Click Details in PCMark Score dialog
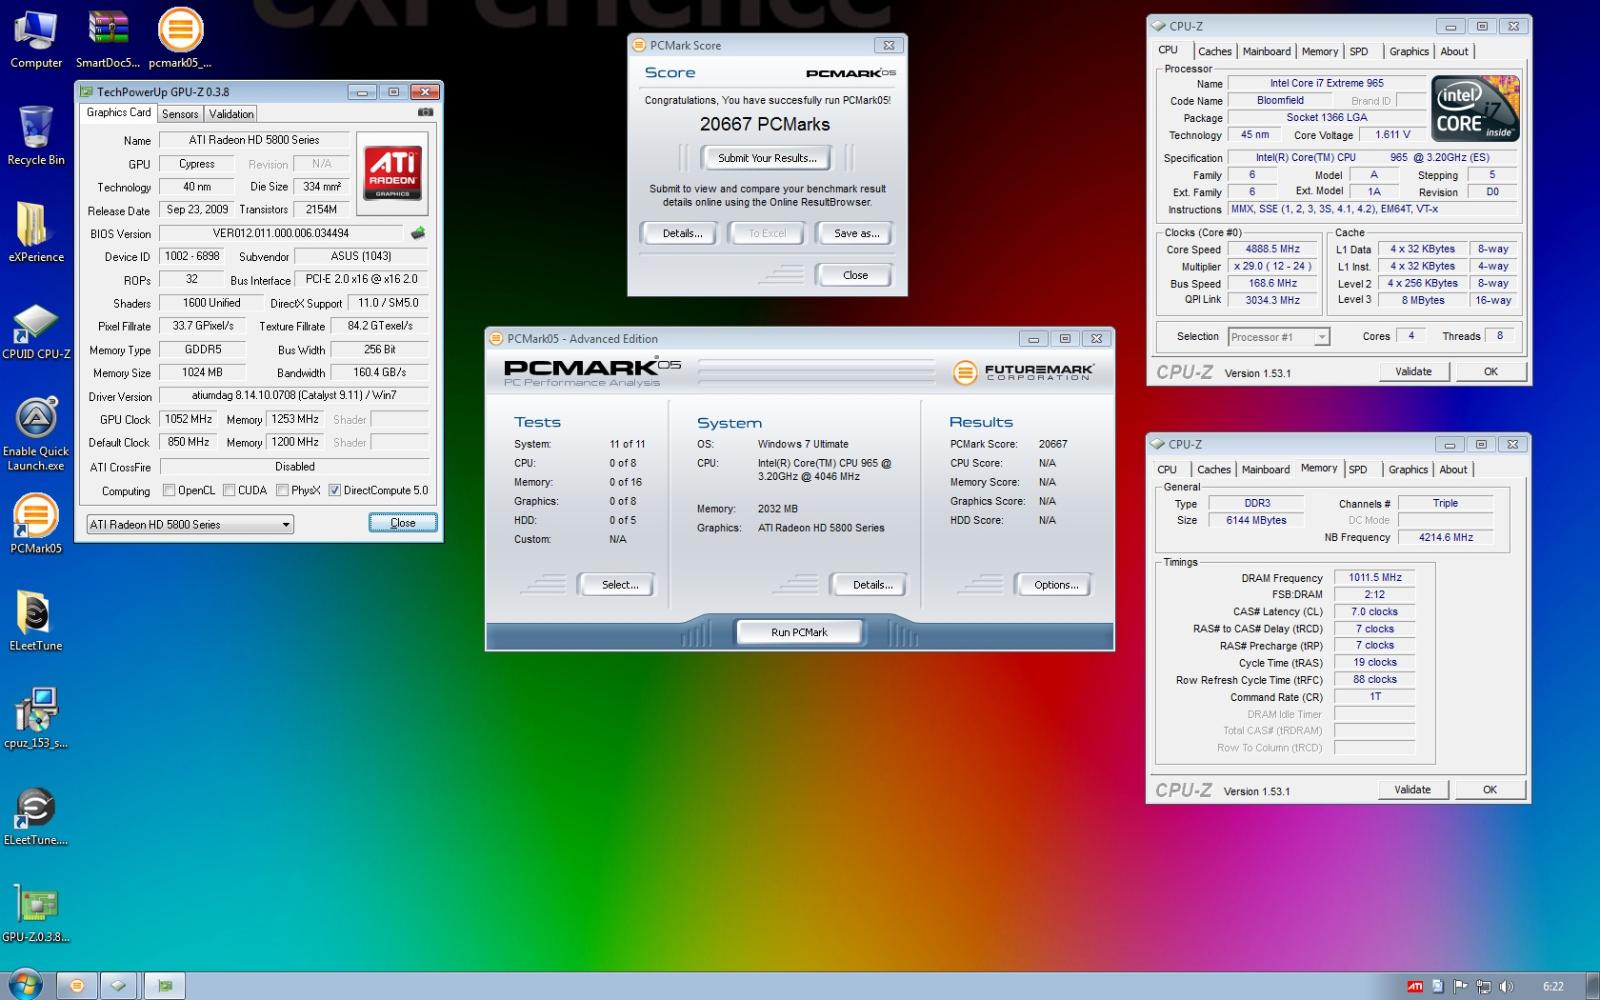Image resolution: width=1600 pixels, height=1000 pixels. 682,233
